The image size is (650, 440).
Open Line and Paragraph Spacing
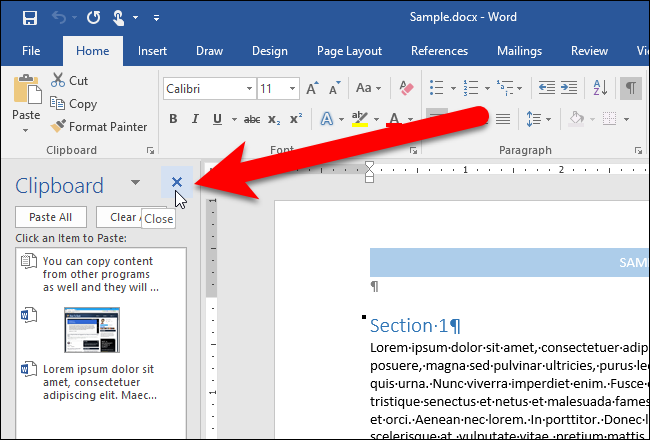(x=534, y=119)
